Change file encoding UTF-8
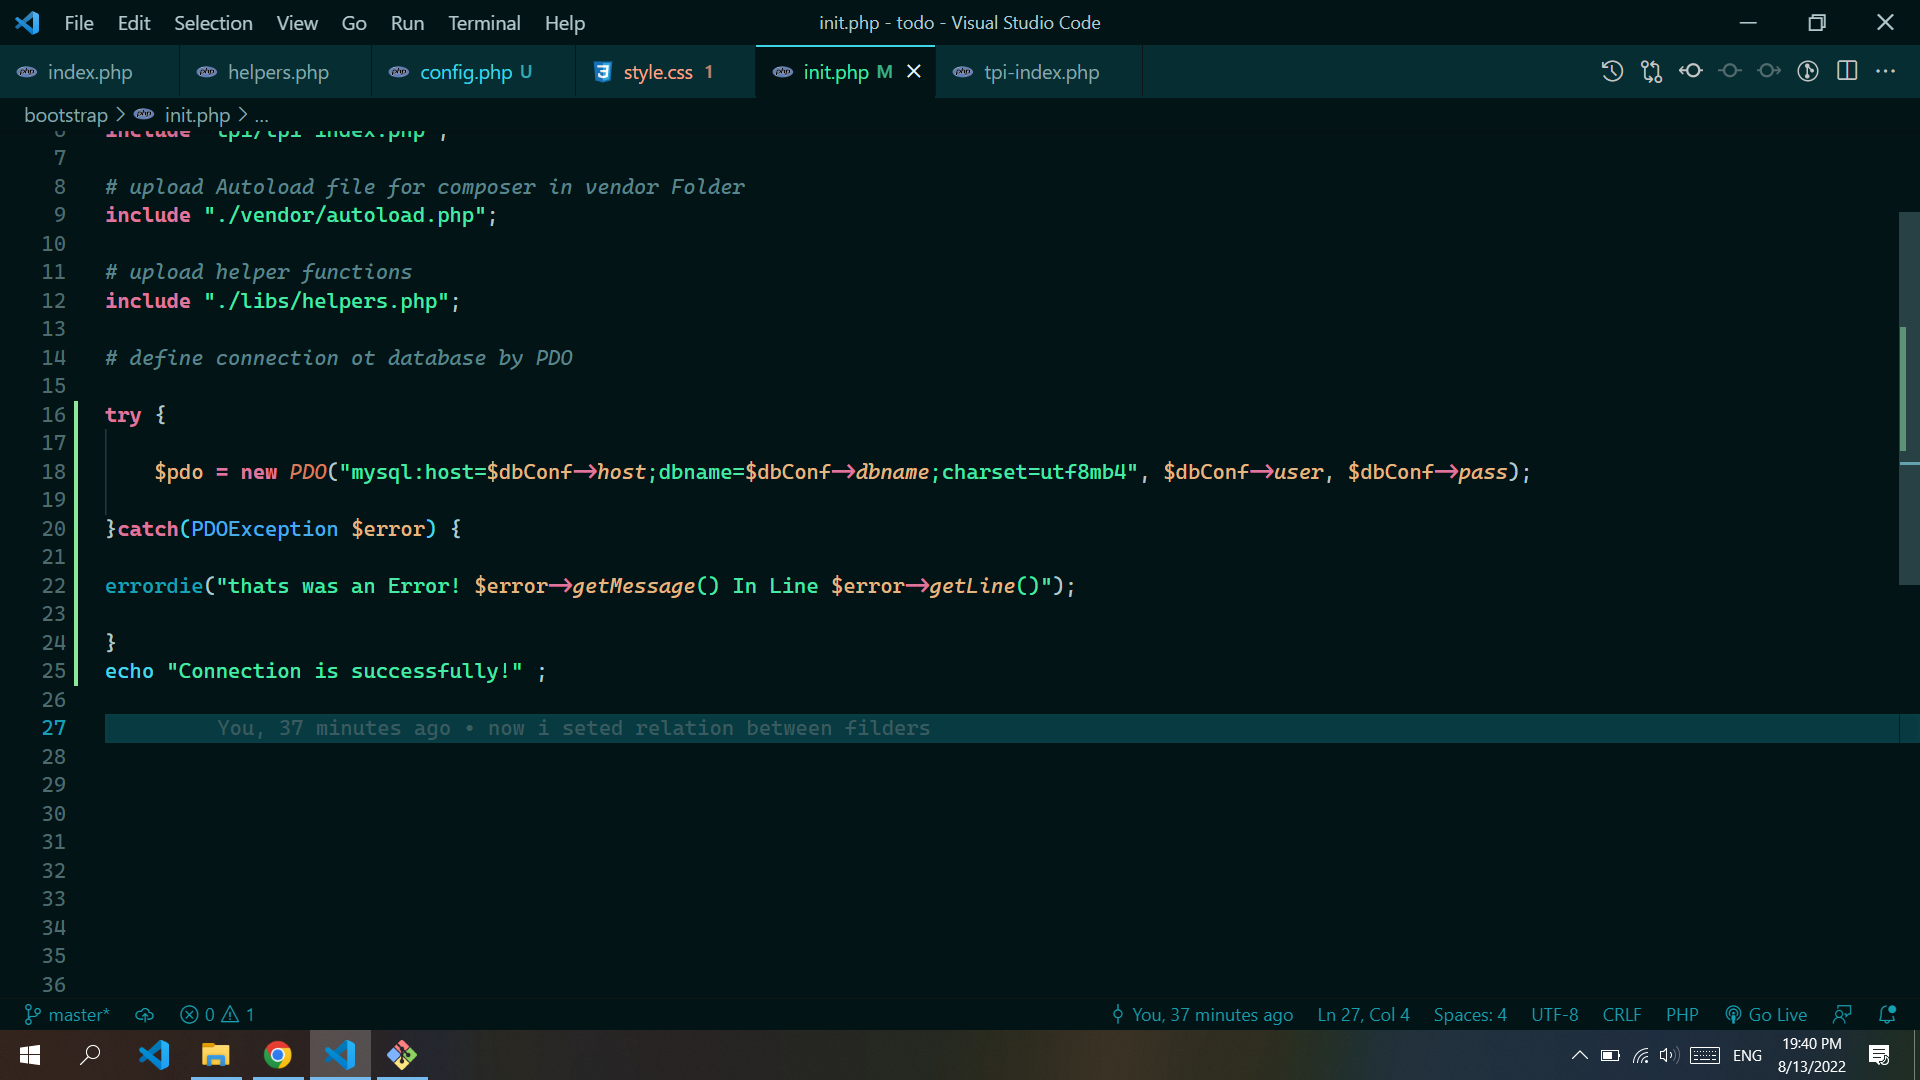Viewport: 1920px width, 1080px height. point(1554,1014)
